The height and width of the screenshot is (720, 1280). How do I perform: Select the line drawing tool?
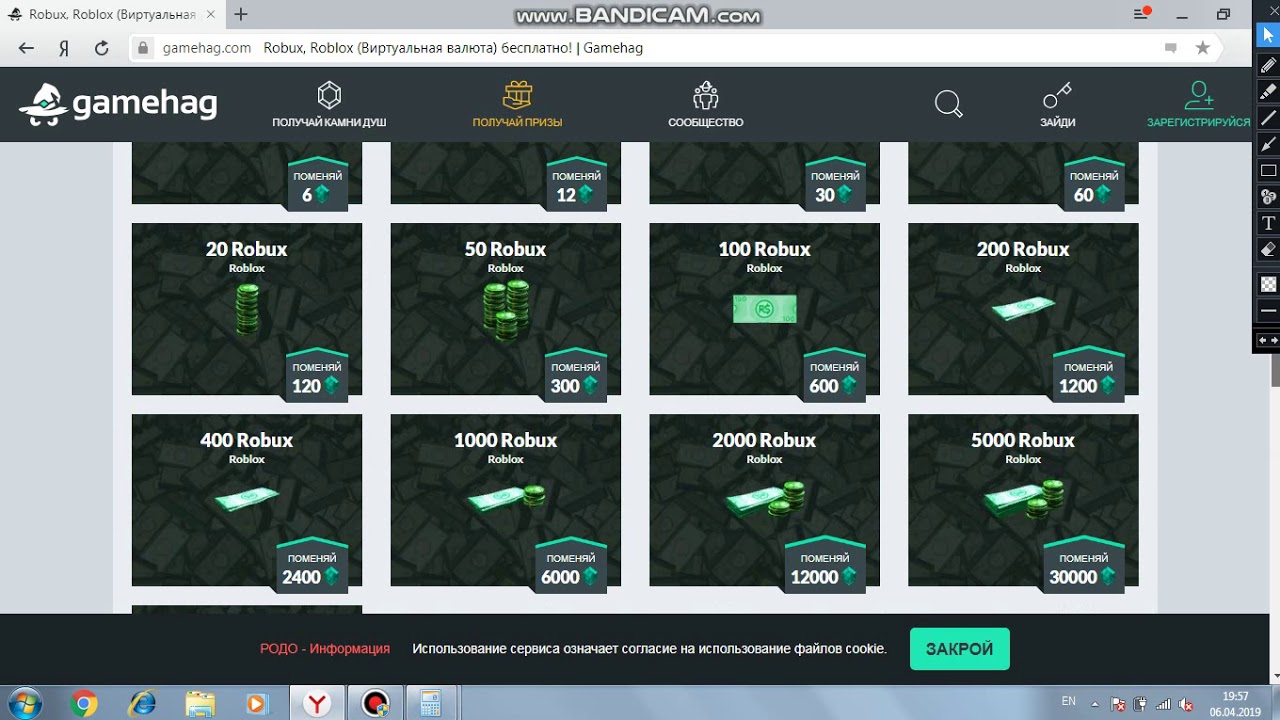1268,117
